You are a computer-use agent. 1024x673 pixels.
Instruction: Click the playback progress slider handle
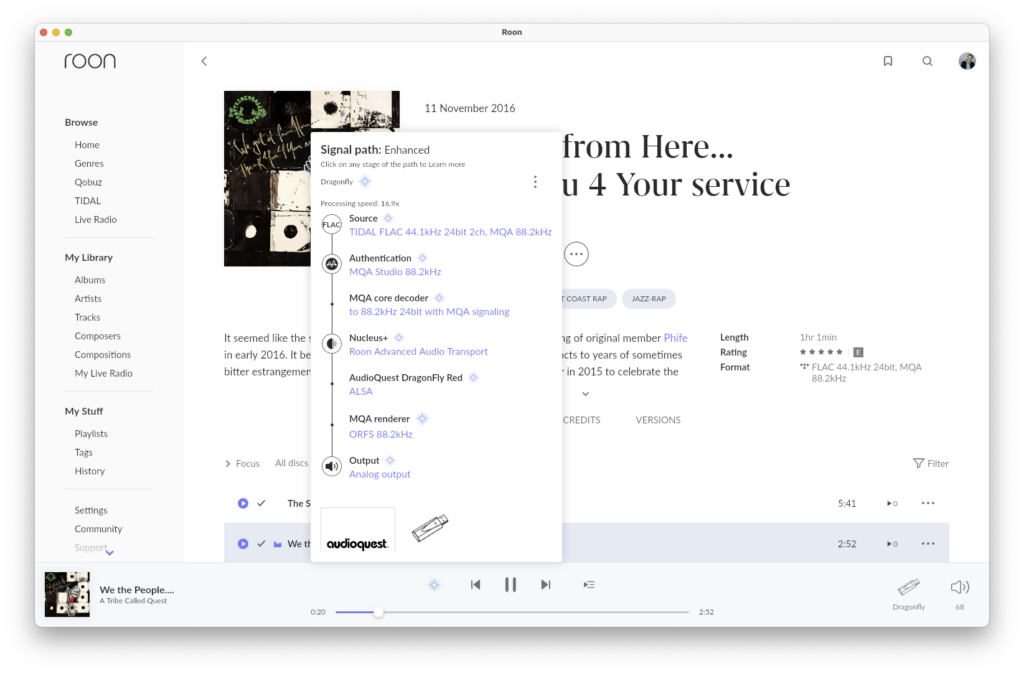click(378, 612)
